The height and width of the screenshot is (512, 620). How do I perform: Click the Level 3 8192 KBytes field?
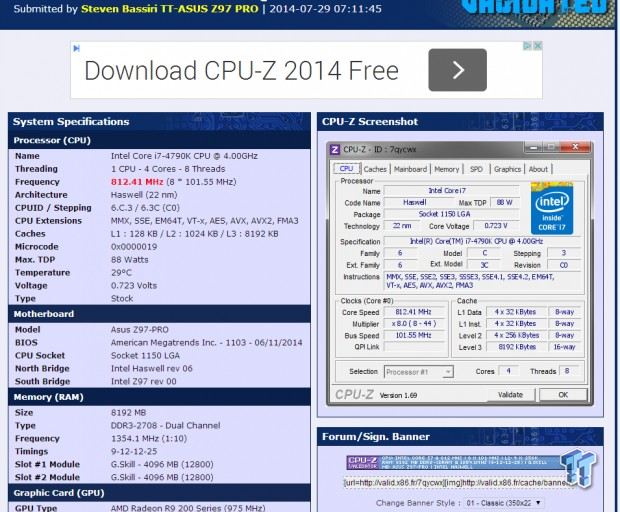pos(516,347)
